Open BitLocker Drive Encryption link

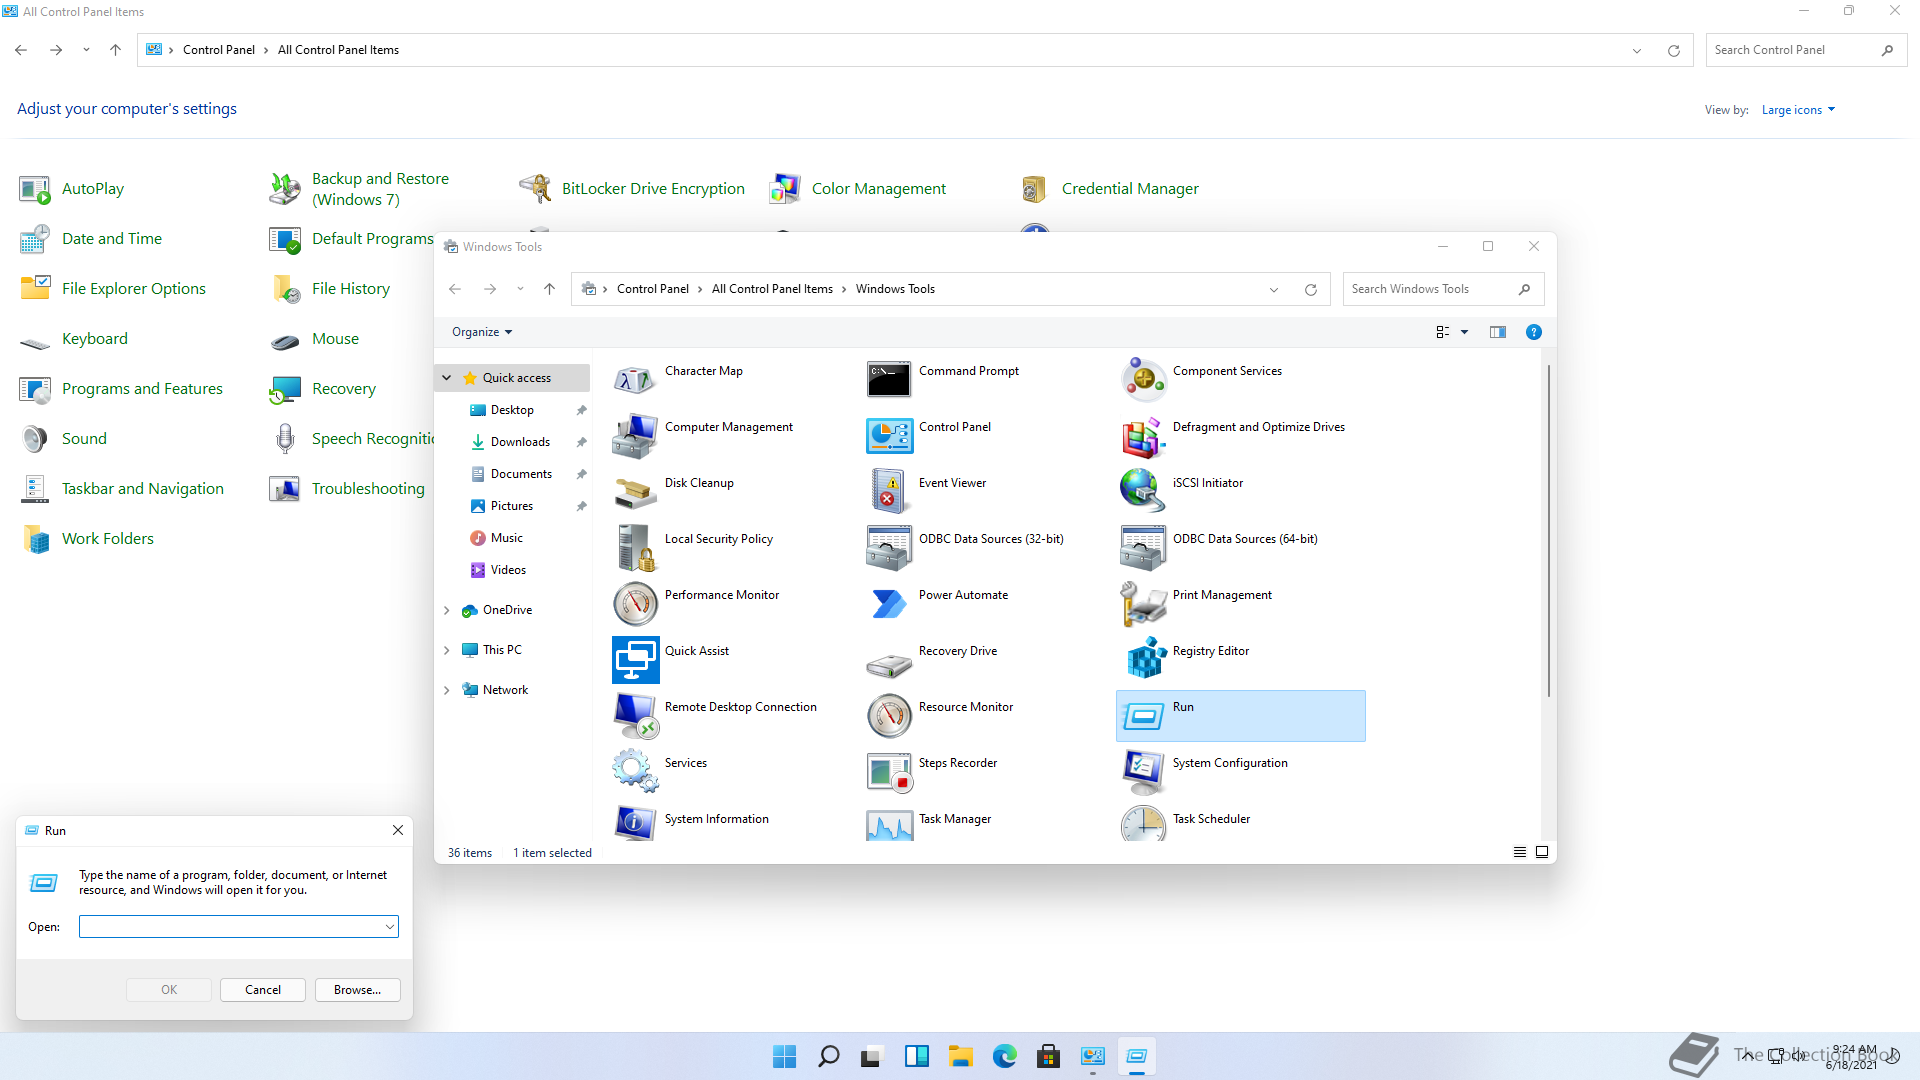[x=653, y=189]
